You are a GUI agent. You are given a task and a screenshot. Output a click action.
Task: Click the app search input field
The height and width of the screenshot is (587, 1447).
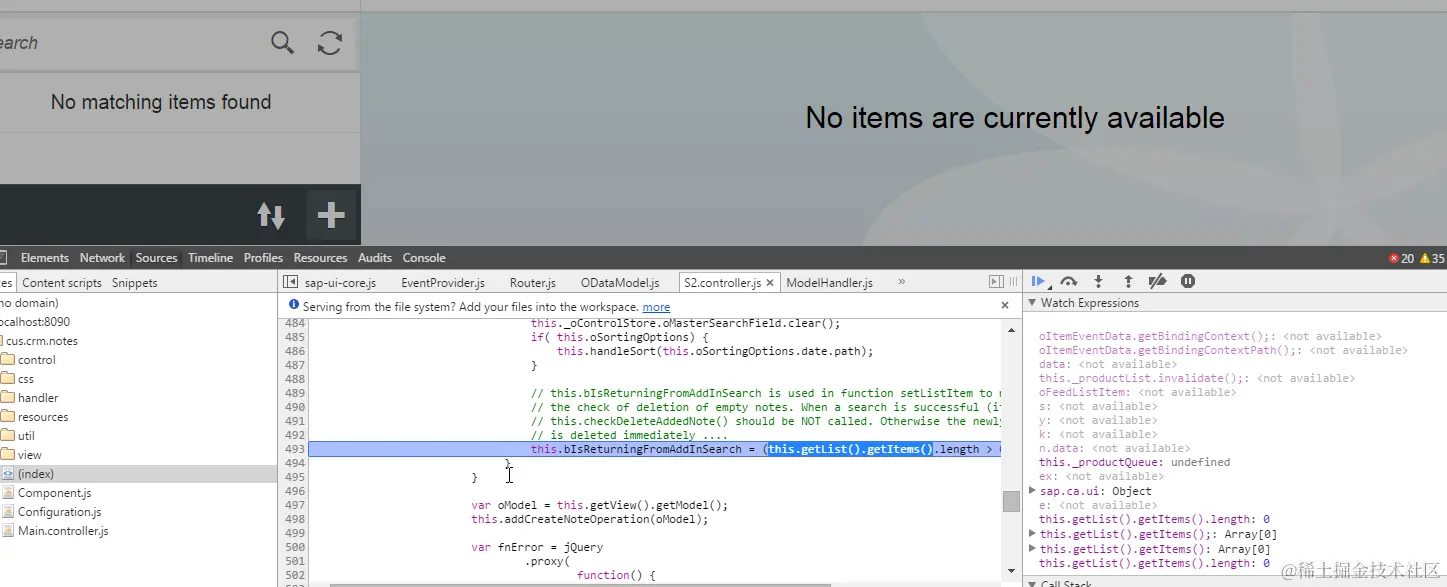(130, 43)
